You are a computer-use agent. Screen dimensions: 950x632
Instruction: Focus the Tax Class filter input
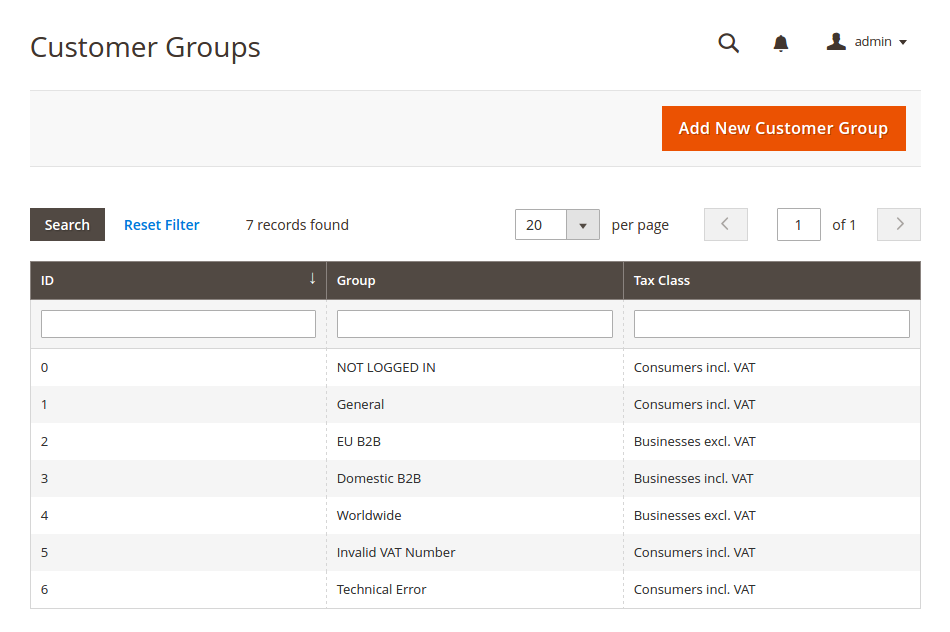coord(771,324)
